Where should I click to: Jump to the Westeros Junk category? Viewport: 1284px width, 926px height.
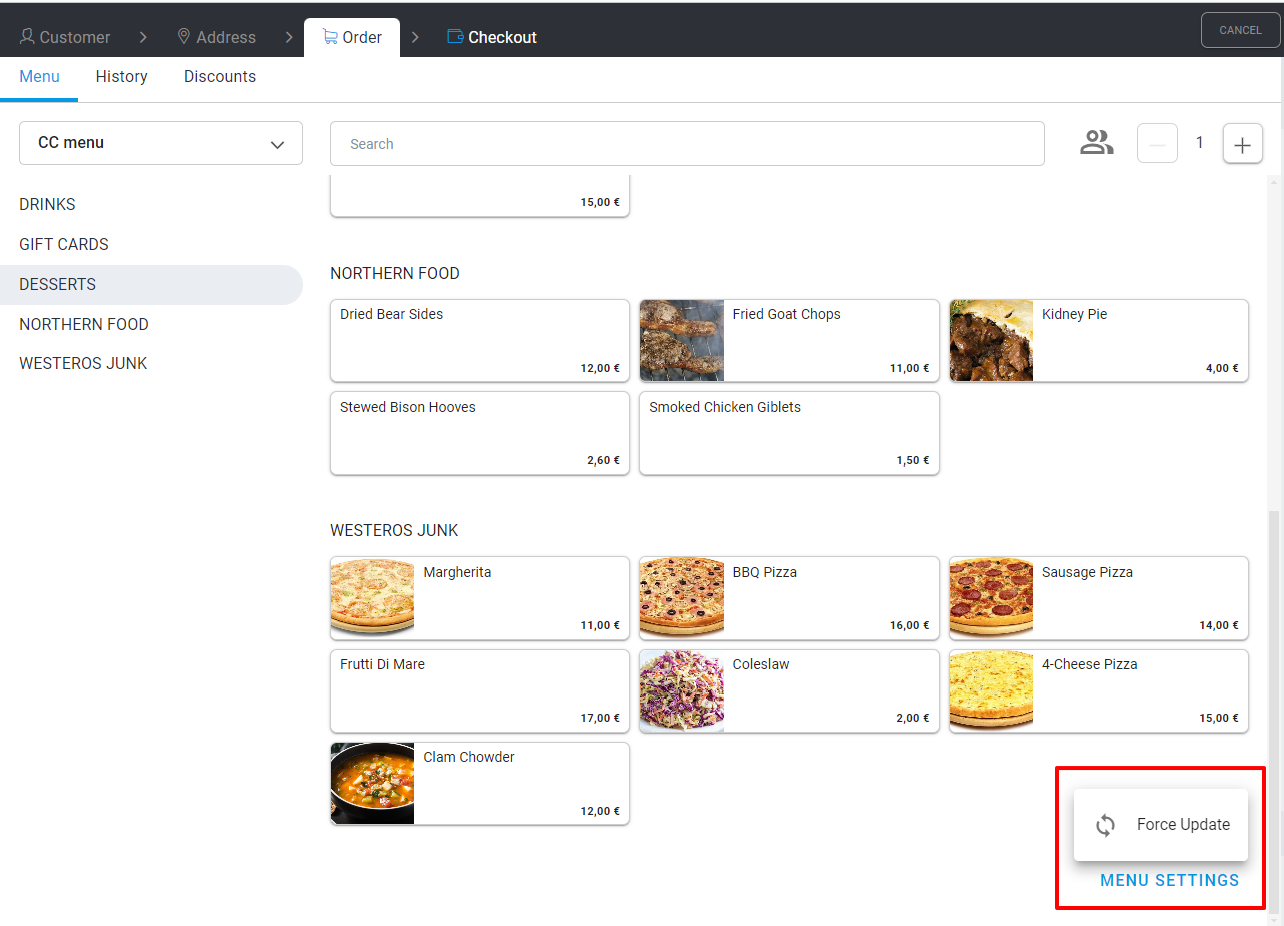83,363
